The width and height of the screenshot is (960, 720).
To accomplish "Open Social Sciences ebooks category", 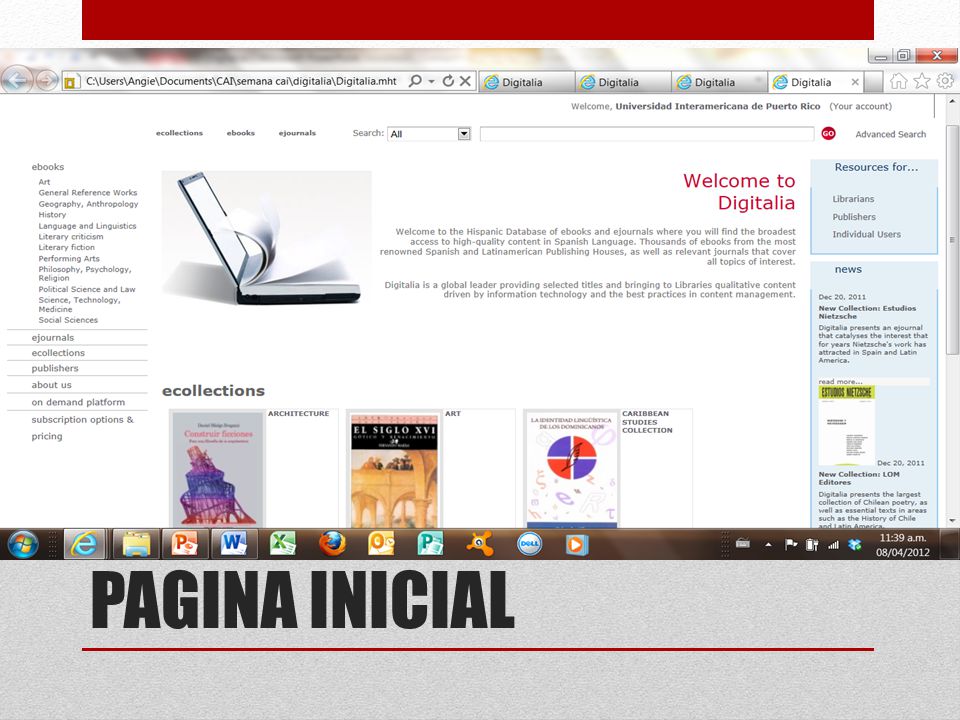I will (68, 320).
